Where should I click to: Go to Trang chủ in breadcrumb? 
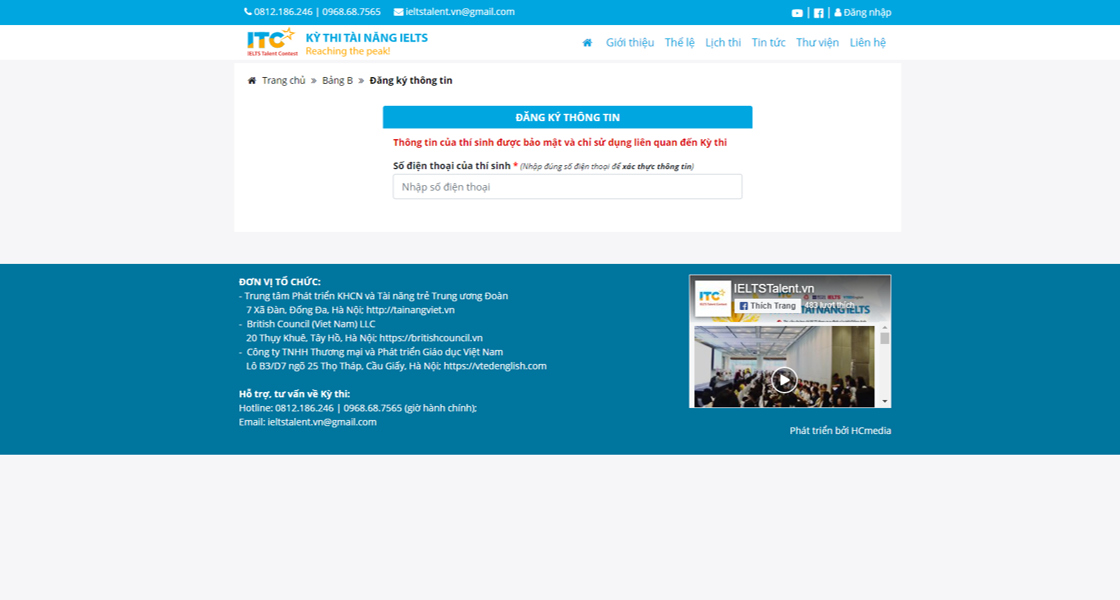coord(283,81)
